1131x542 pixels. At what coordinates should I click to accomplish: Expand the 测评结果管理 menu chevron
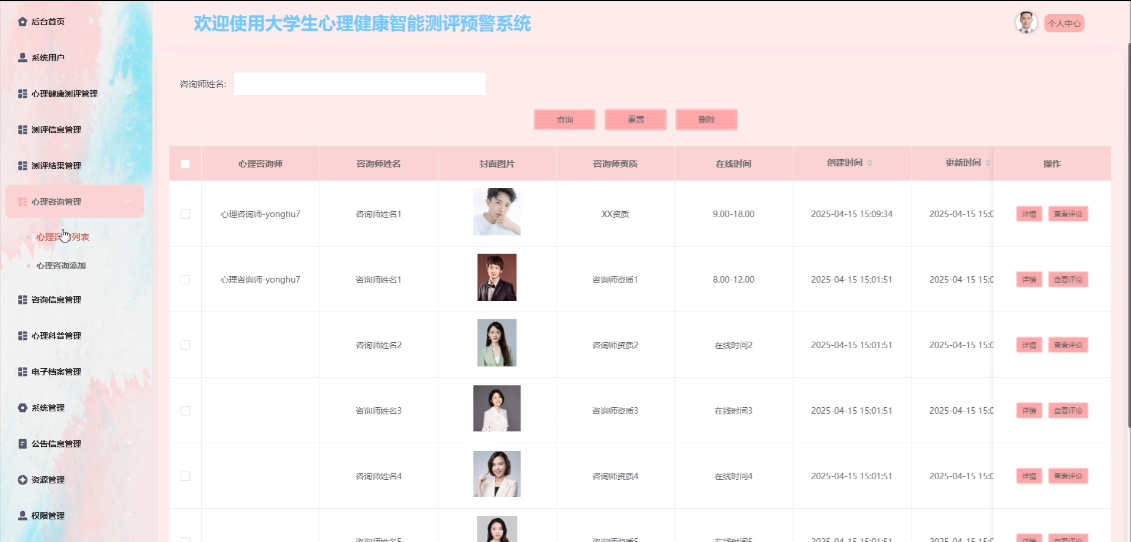coord(128,165)
